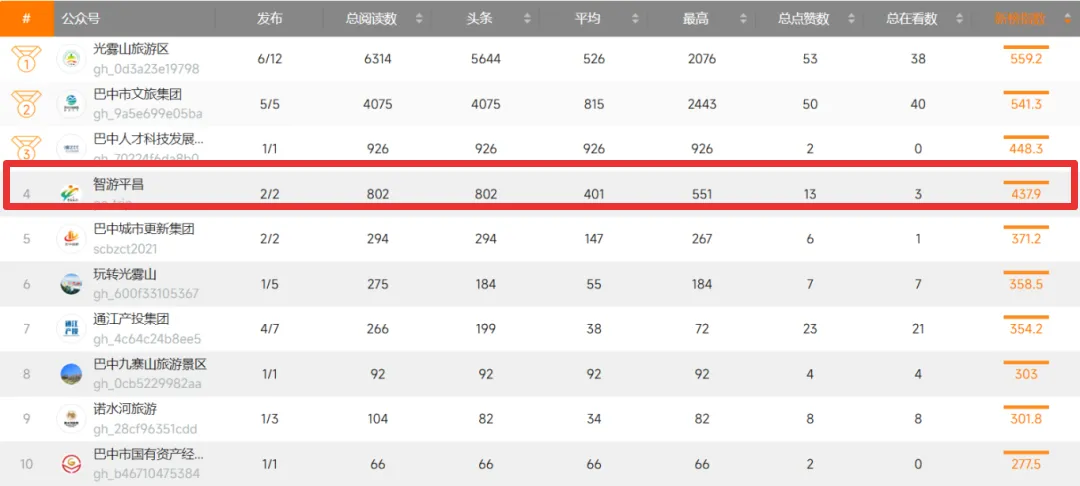Click 巴中市文旅集团 avatar logo
This screenshot has height=486, width=1080.
click(x=71, y=104)
